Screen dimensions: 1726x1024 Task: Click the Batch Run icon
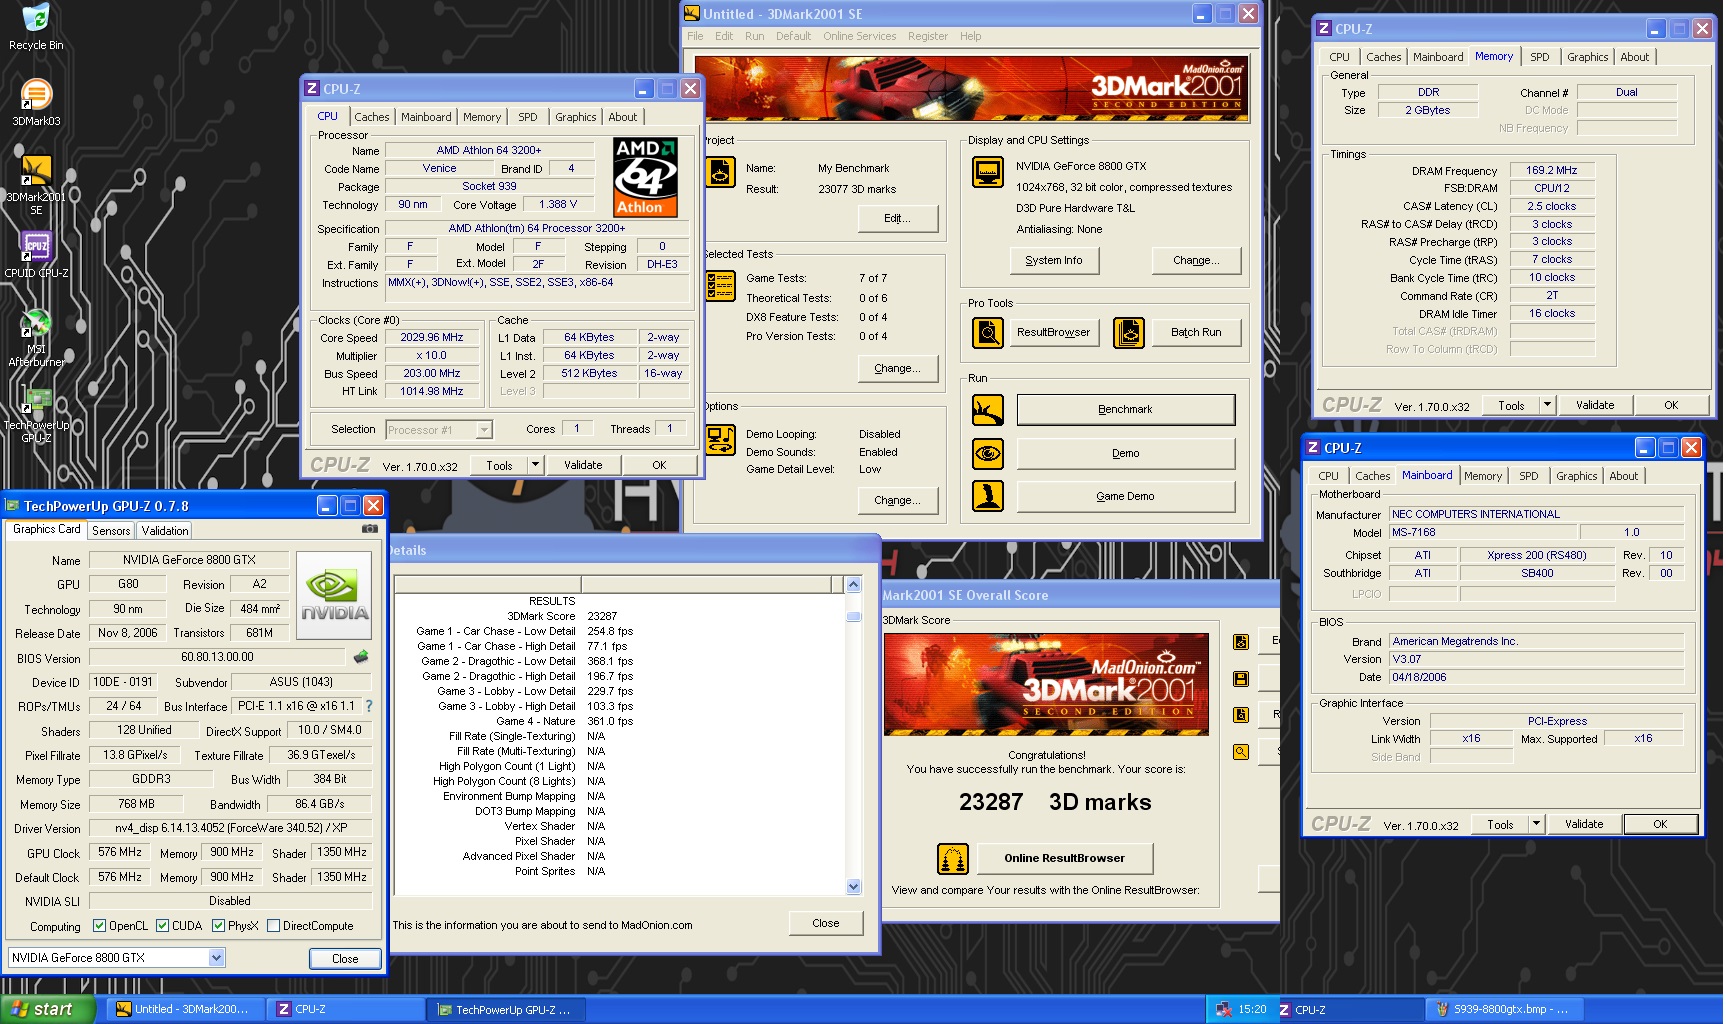(1129, 332)
